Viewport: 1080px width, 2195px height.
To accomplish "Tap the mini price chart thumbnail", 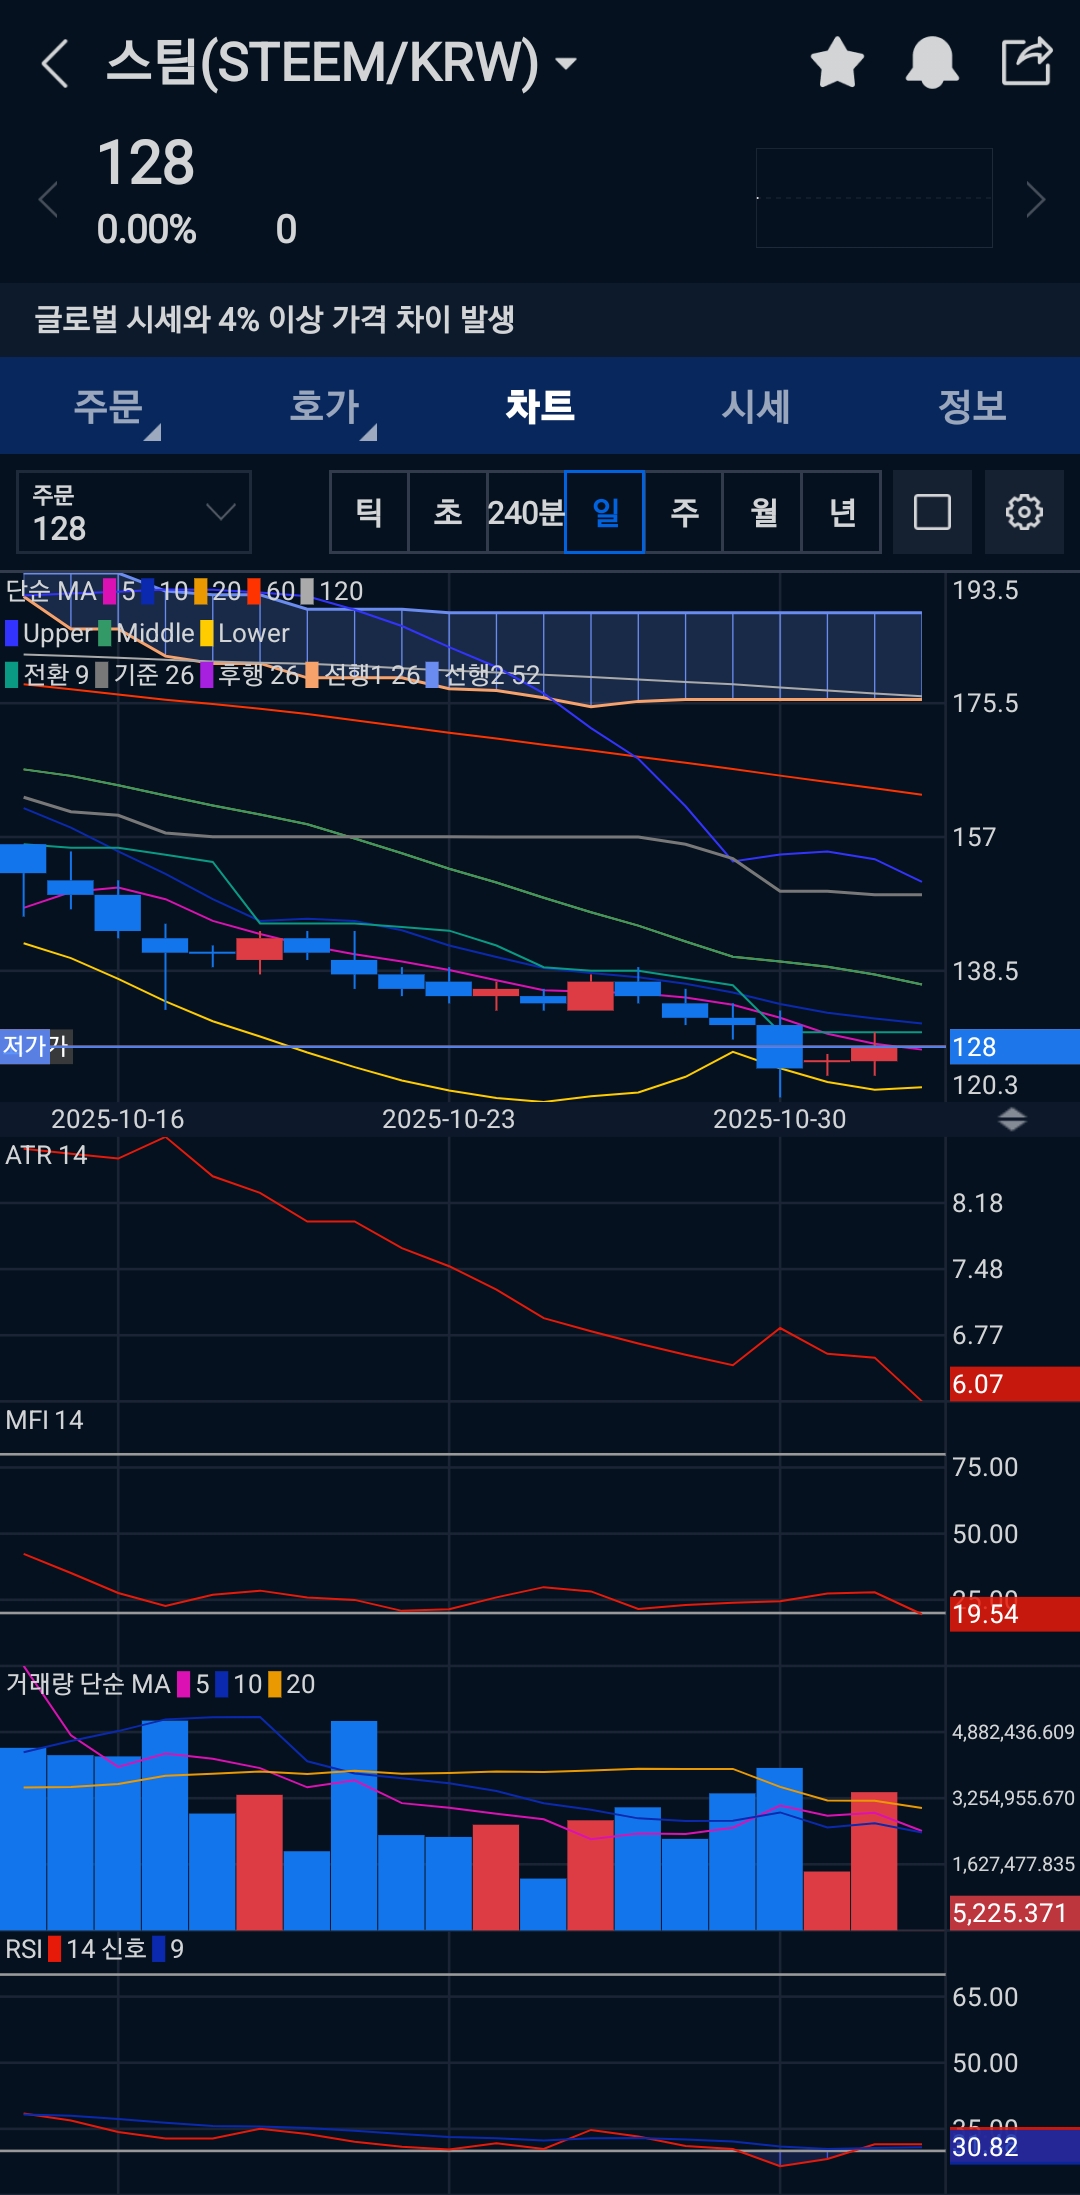I will (874, 198).
